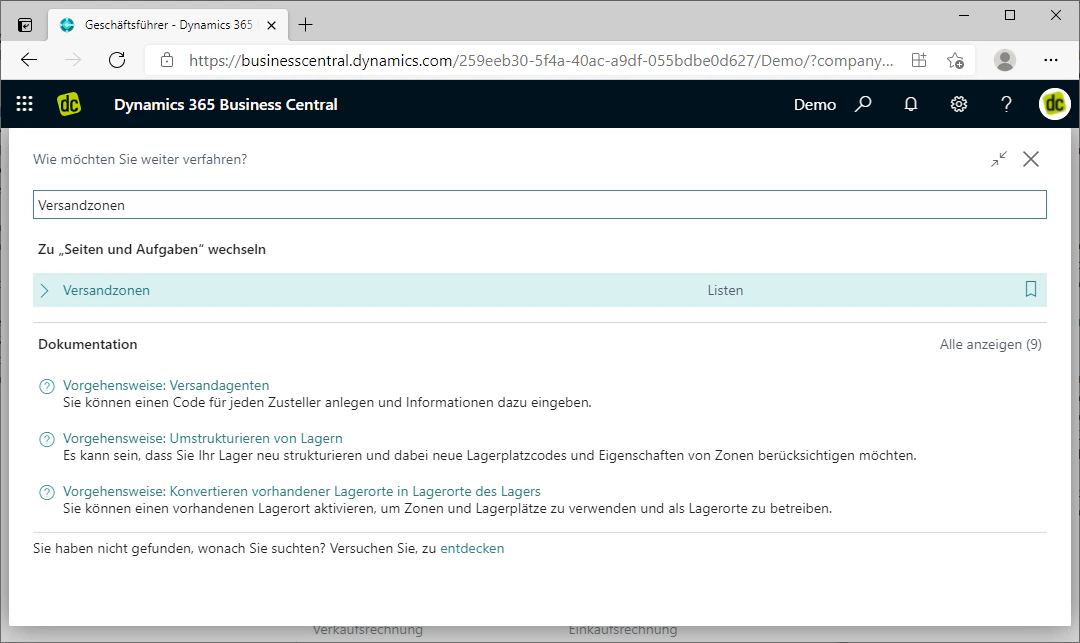Click the search field containing Versandzonen
The width and height of the screenshot is (1080, 643).
(539, 205)
